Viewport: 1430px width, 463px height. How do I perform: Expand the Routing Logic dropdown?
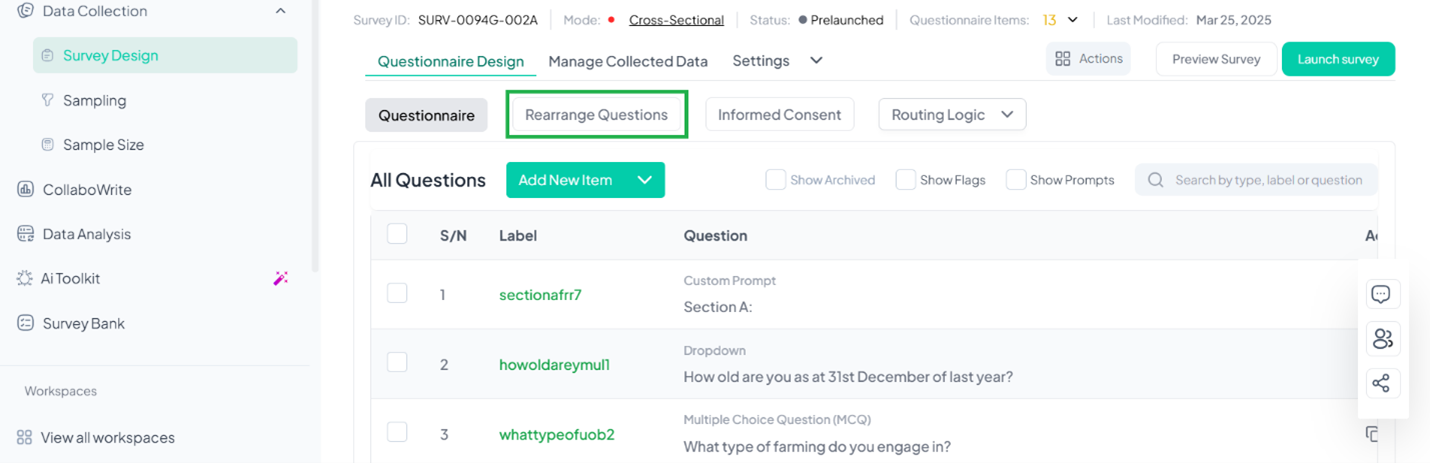click(x=952, y=115)
